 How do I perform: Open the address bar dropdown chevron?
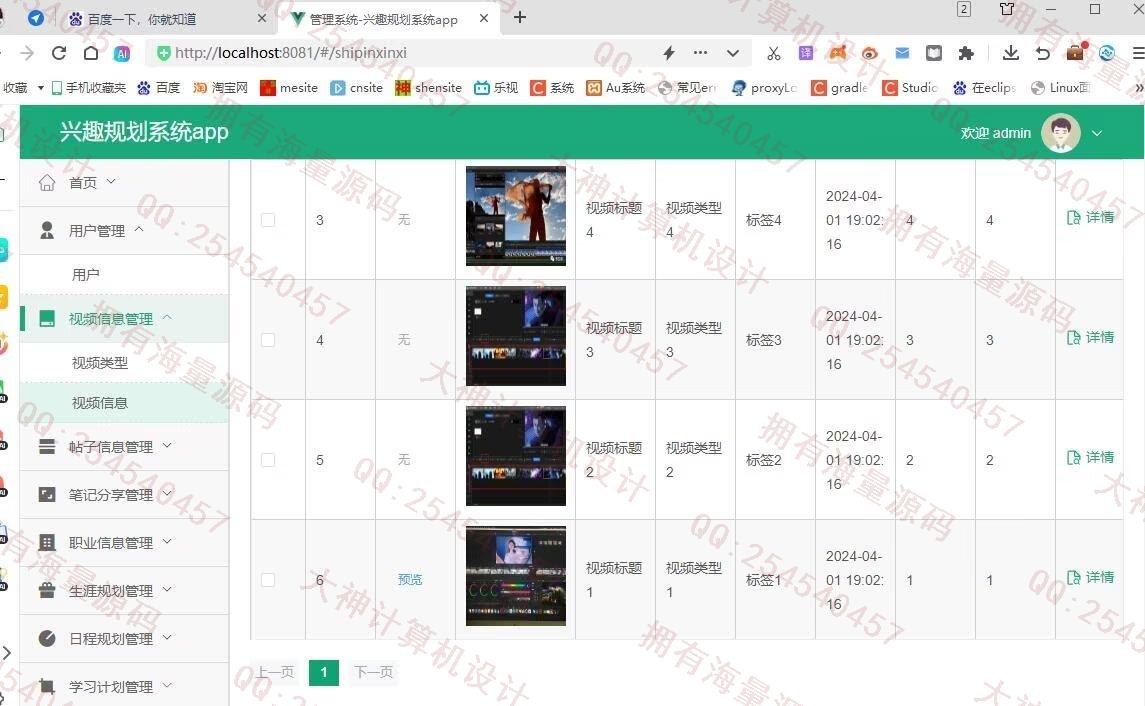(732, 53)
